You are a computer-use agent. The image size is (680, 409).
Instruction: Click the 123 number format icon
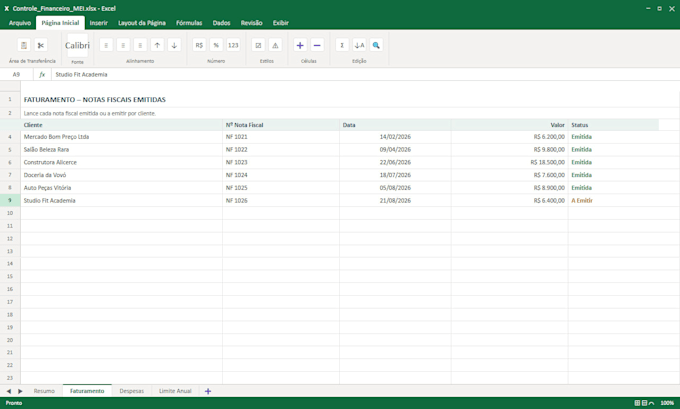coord(233,45)
